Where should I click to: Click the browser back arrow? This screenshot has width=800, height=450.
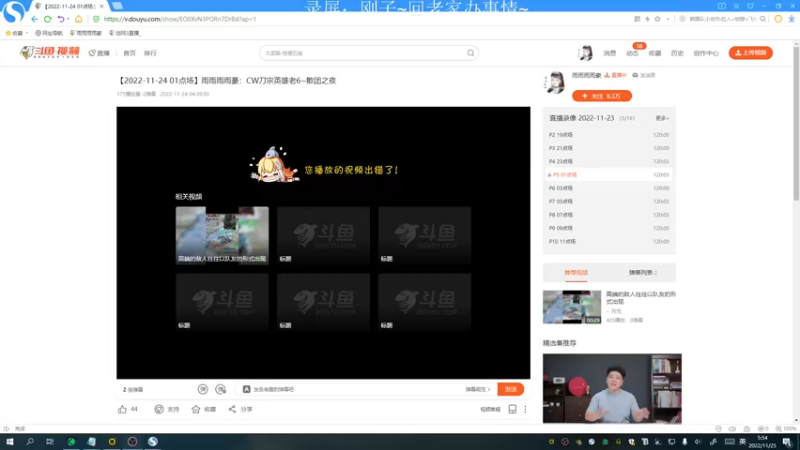[34, 19]
